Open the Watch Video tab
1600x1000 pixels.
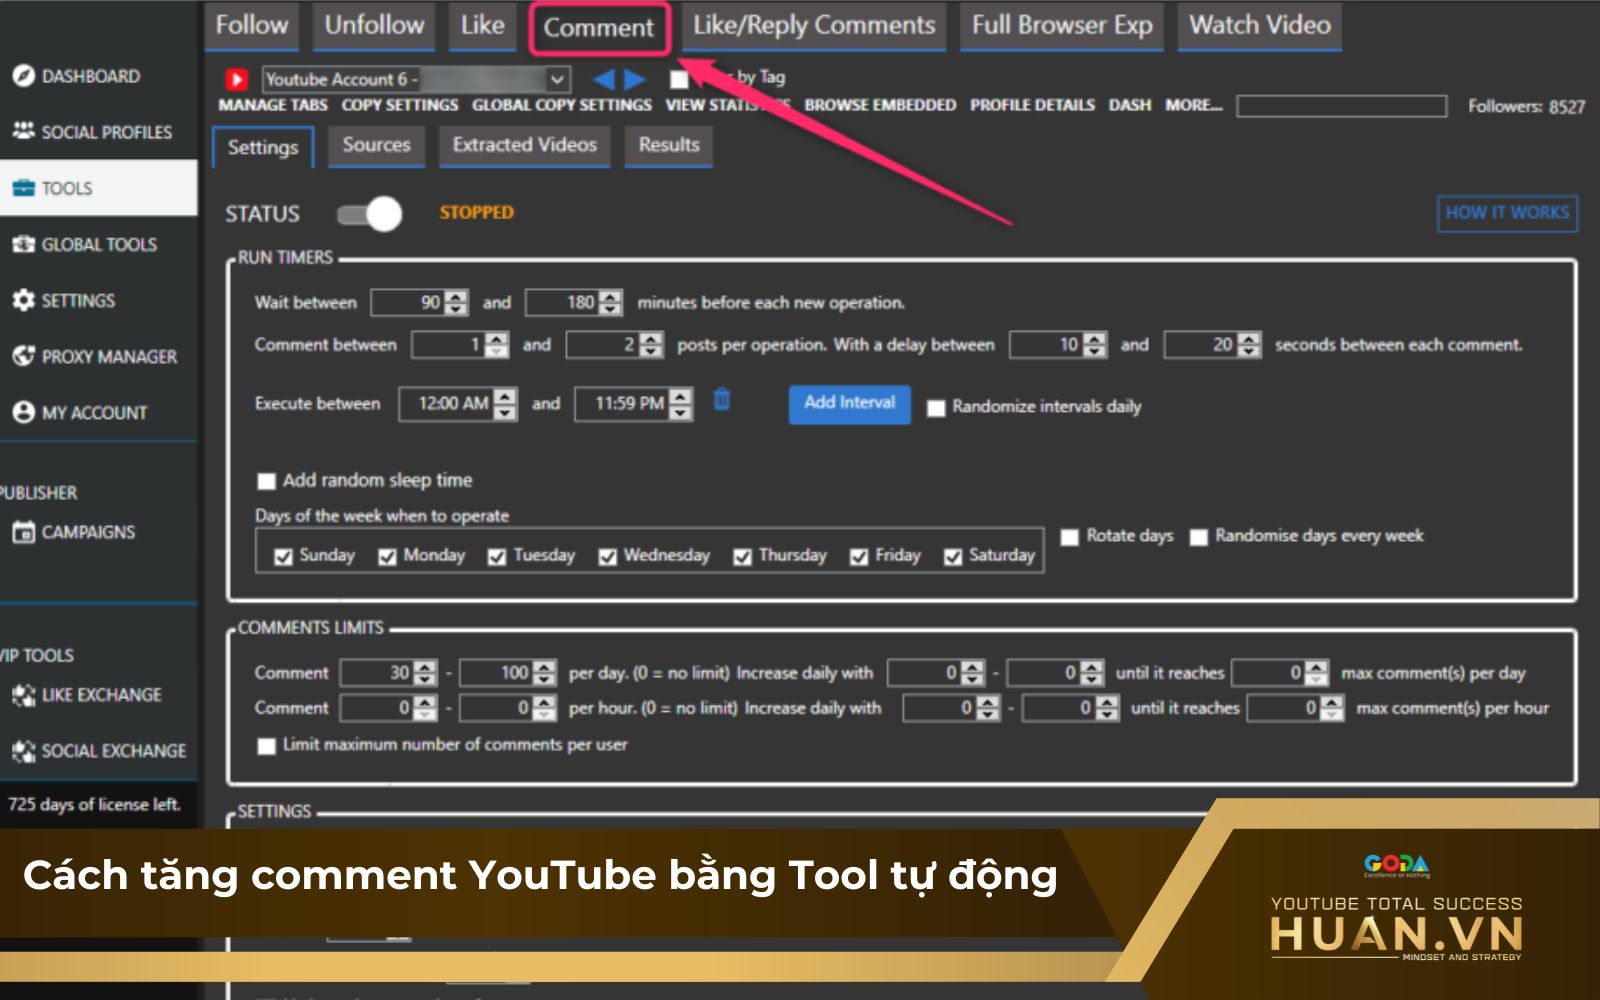click(1260, 26)
